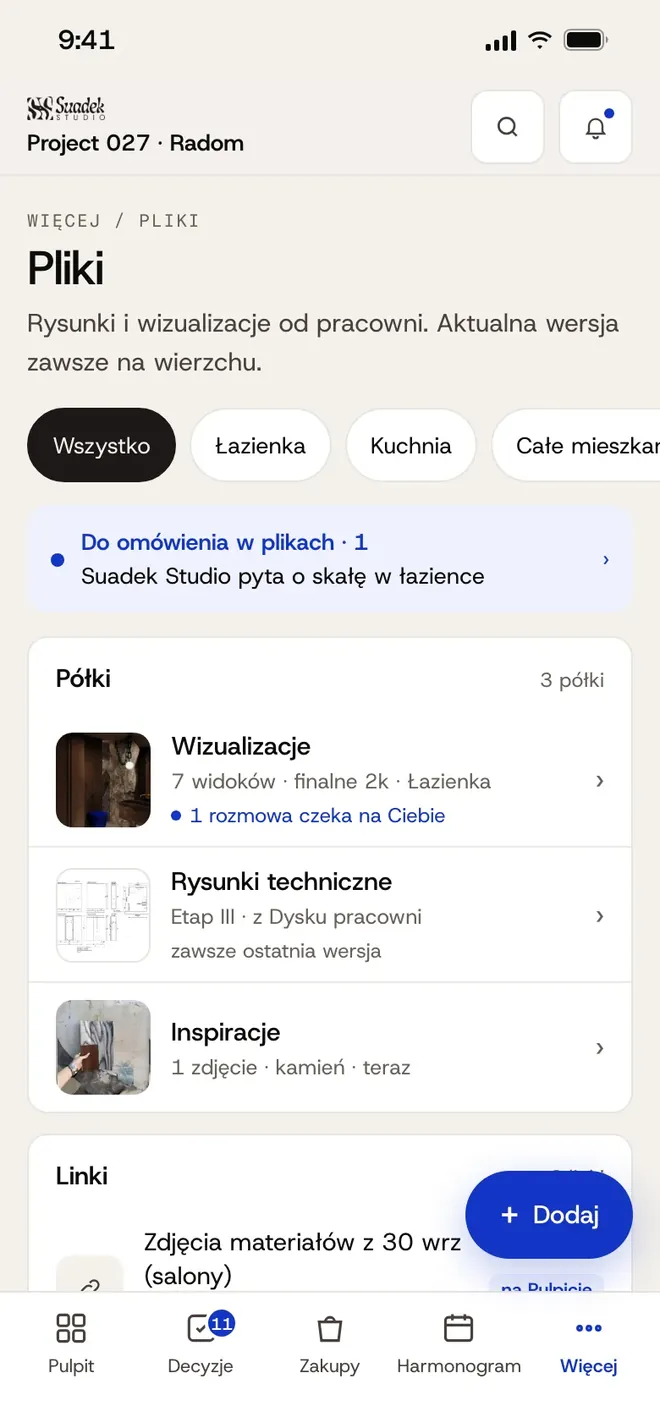Go to Decyzje tab with badge 11
Viewport: 660px width, 1428px height.
(x=200, y=1344)
